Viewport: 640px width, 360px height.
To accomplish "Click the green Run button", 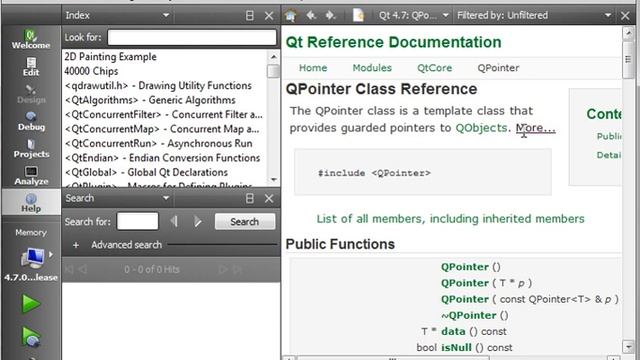I will point(31,304).
